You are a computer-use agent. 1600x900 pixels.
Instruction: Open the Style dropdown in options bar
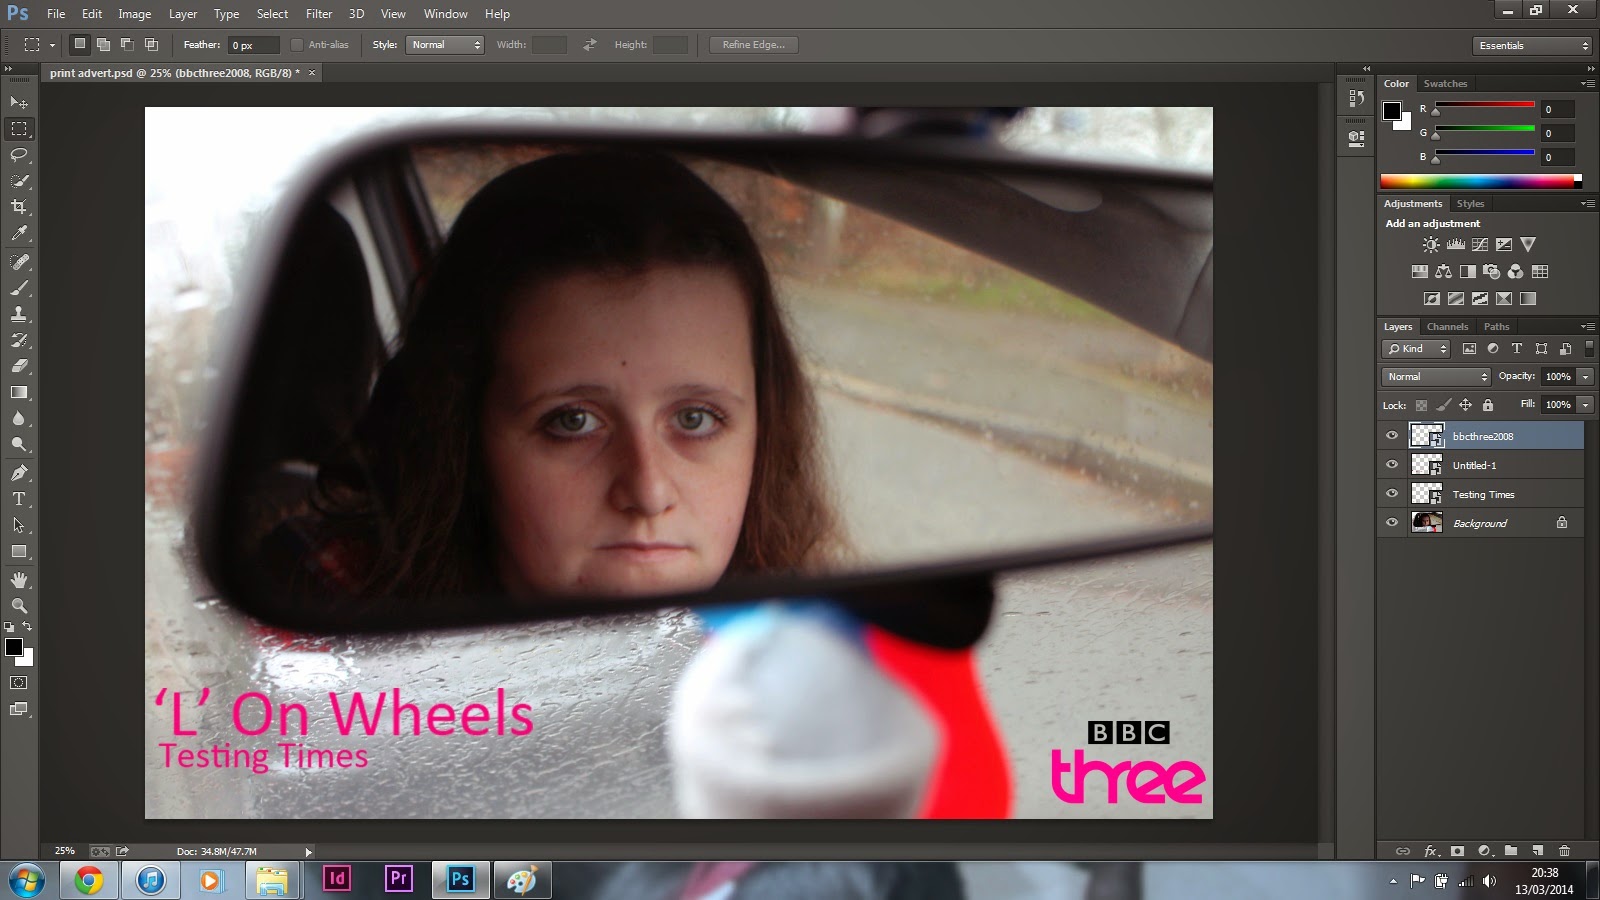tap(445, 45)
